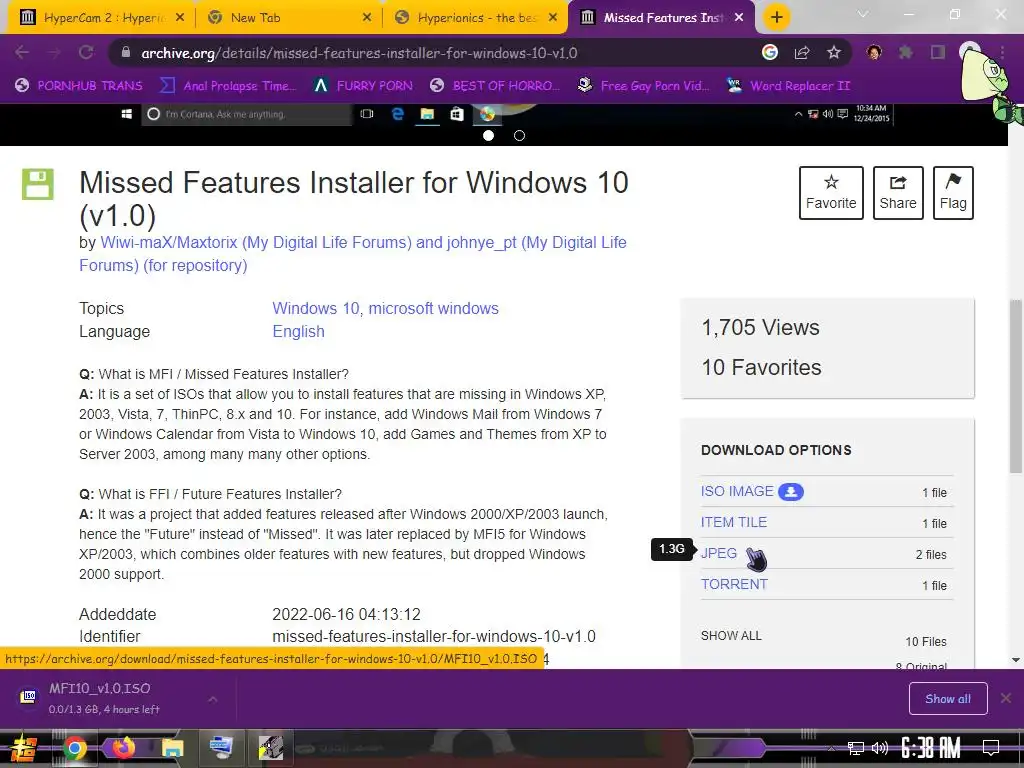
Task: Click the Show all downloads button
Action: (948, 699)
